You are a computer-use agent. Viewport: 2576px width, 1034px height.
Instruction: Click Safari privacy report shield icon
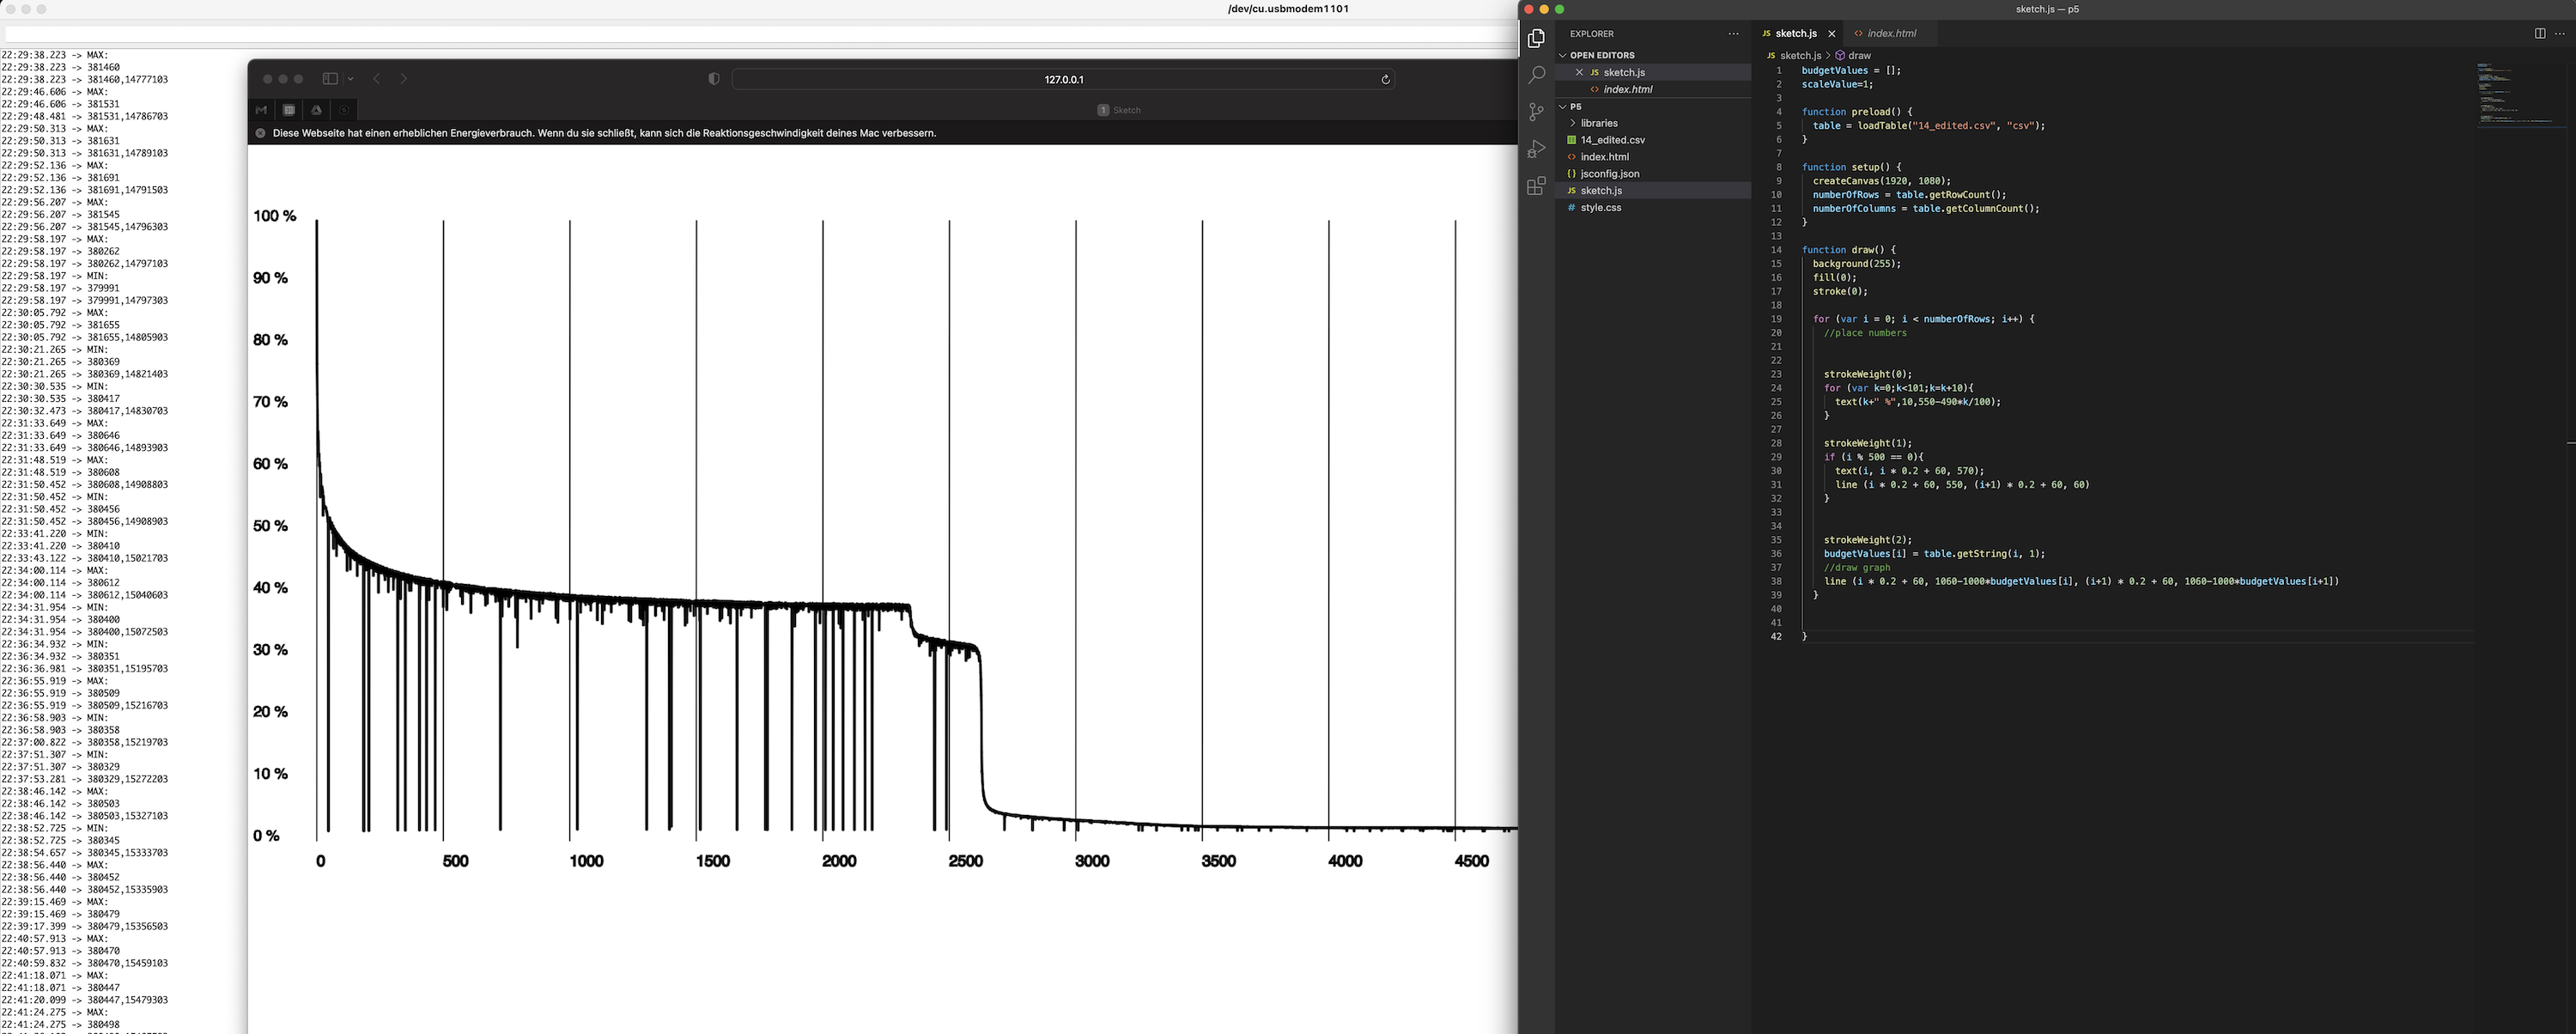[714, 79]
